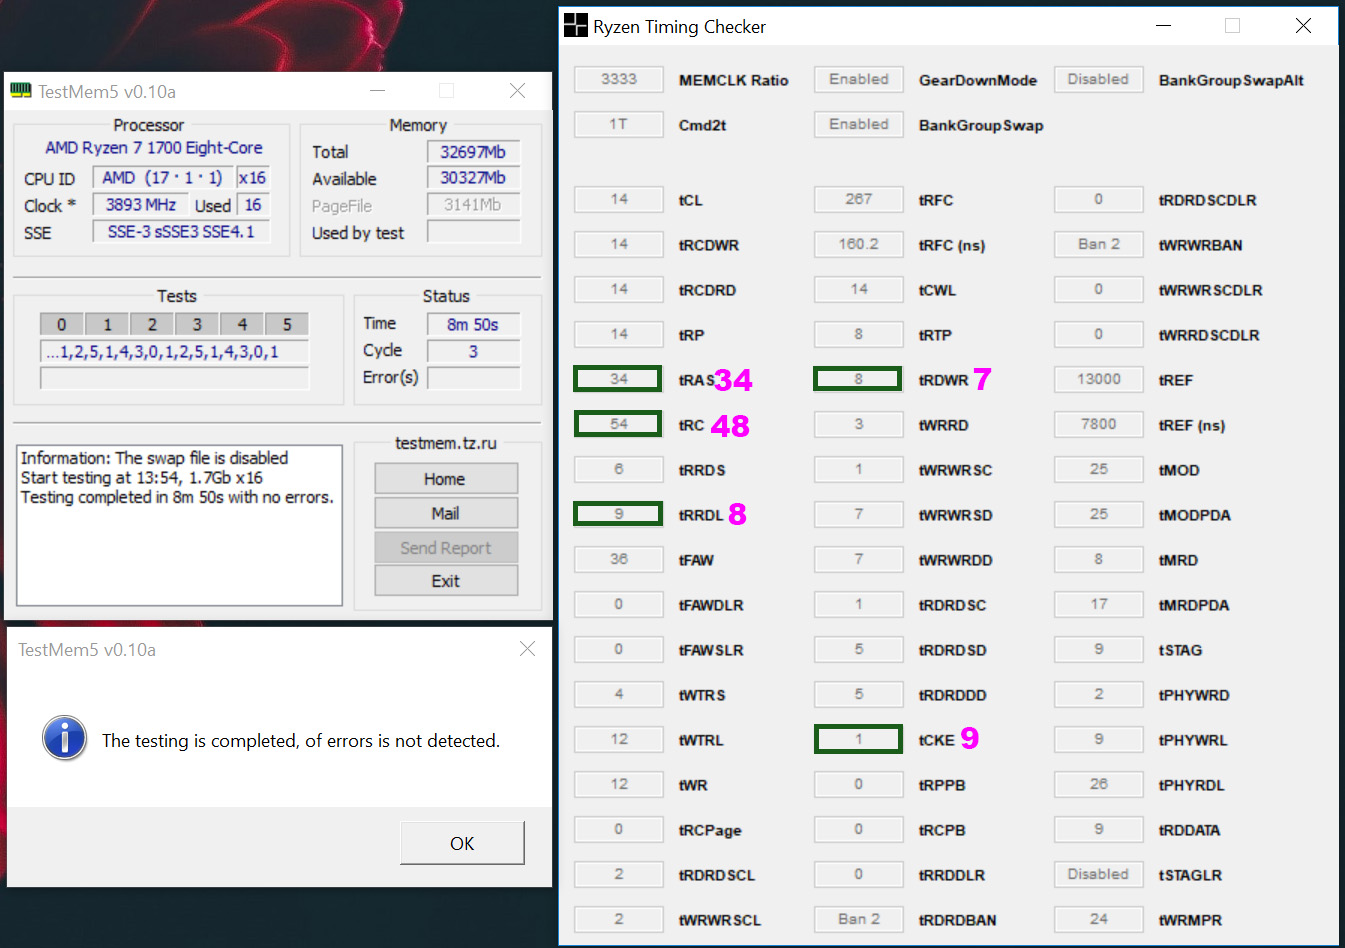Click the tRRDL value field showing 9
The image size is (1345, 948).
pos(619,514)
